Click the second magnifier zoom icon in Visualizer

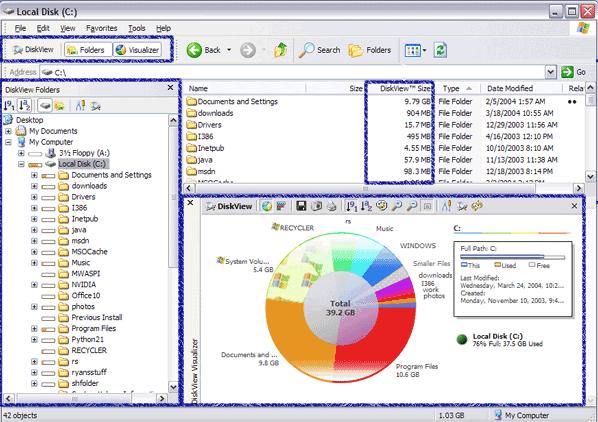click(412, 206)
